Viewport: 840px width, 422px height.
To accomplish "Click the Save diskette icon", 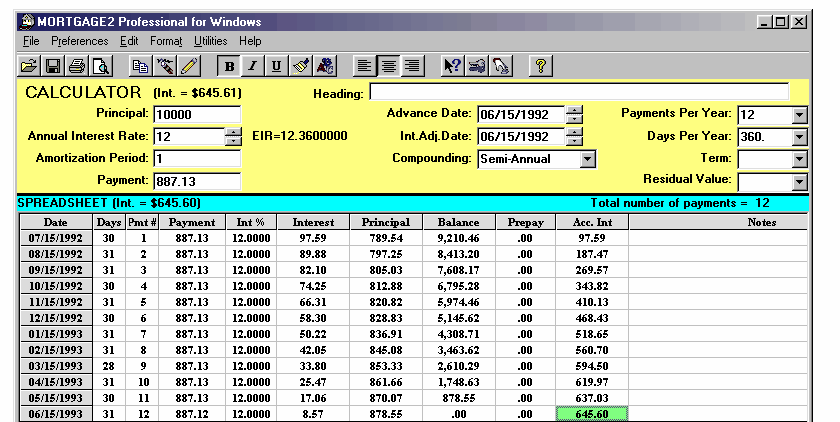I will point(53,66).
